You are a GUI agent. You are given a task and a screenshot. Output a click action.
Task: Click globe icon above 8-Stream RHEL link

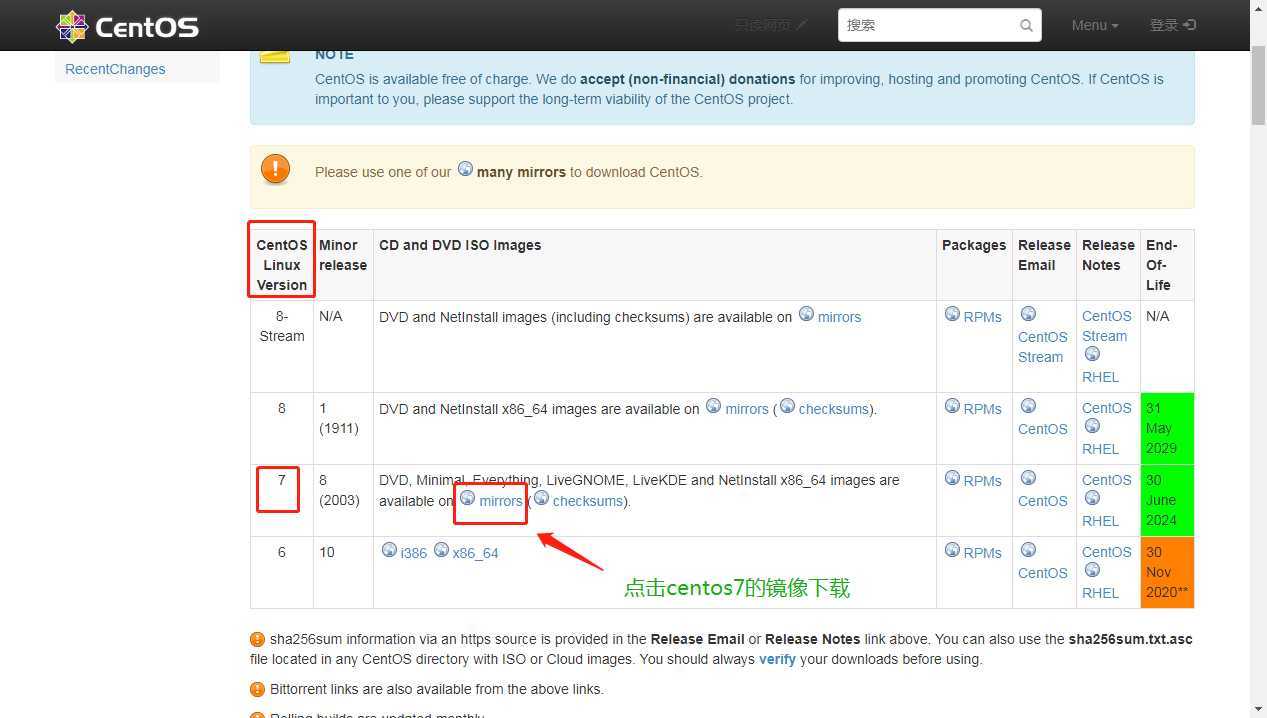(x=1092, y=354)
